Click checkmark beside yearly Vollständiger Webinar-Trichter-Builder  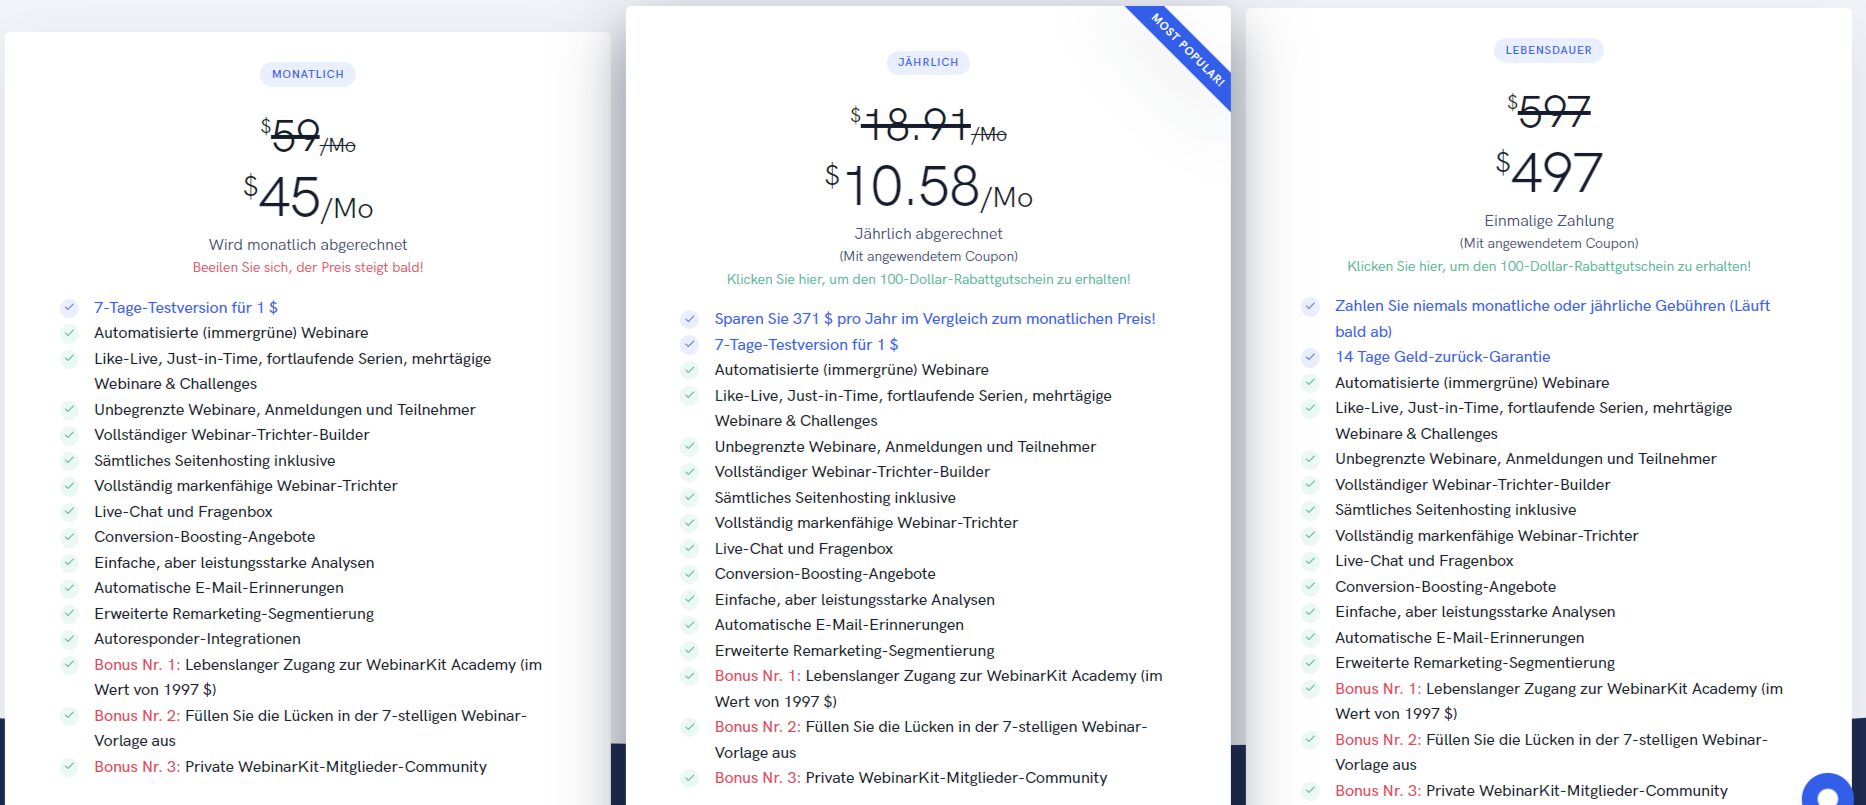pos(689,471)
